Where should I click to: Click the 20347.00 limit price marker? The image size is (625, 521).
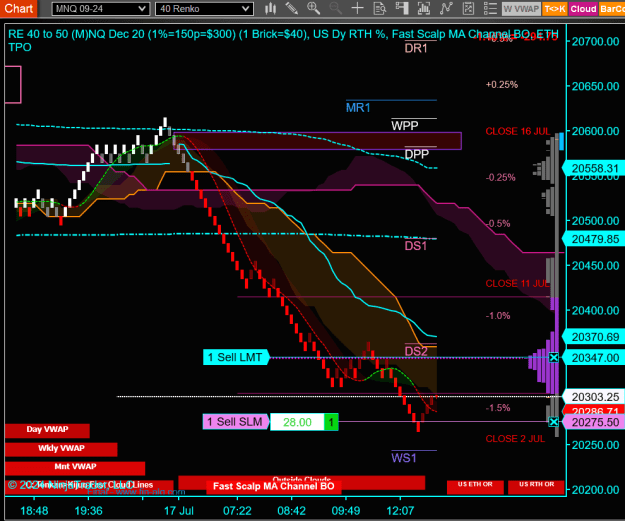tap(594, 358)
